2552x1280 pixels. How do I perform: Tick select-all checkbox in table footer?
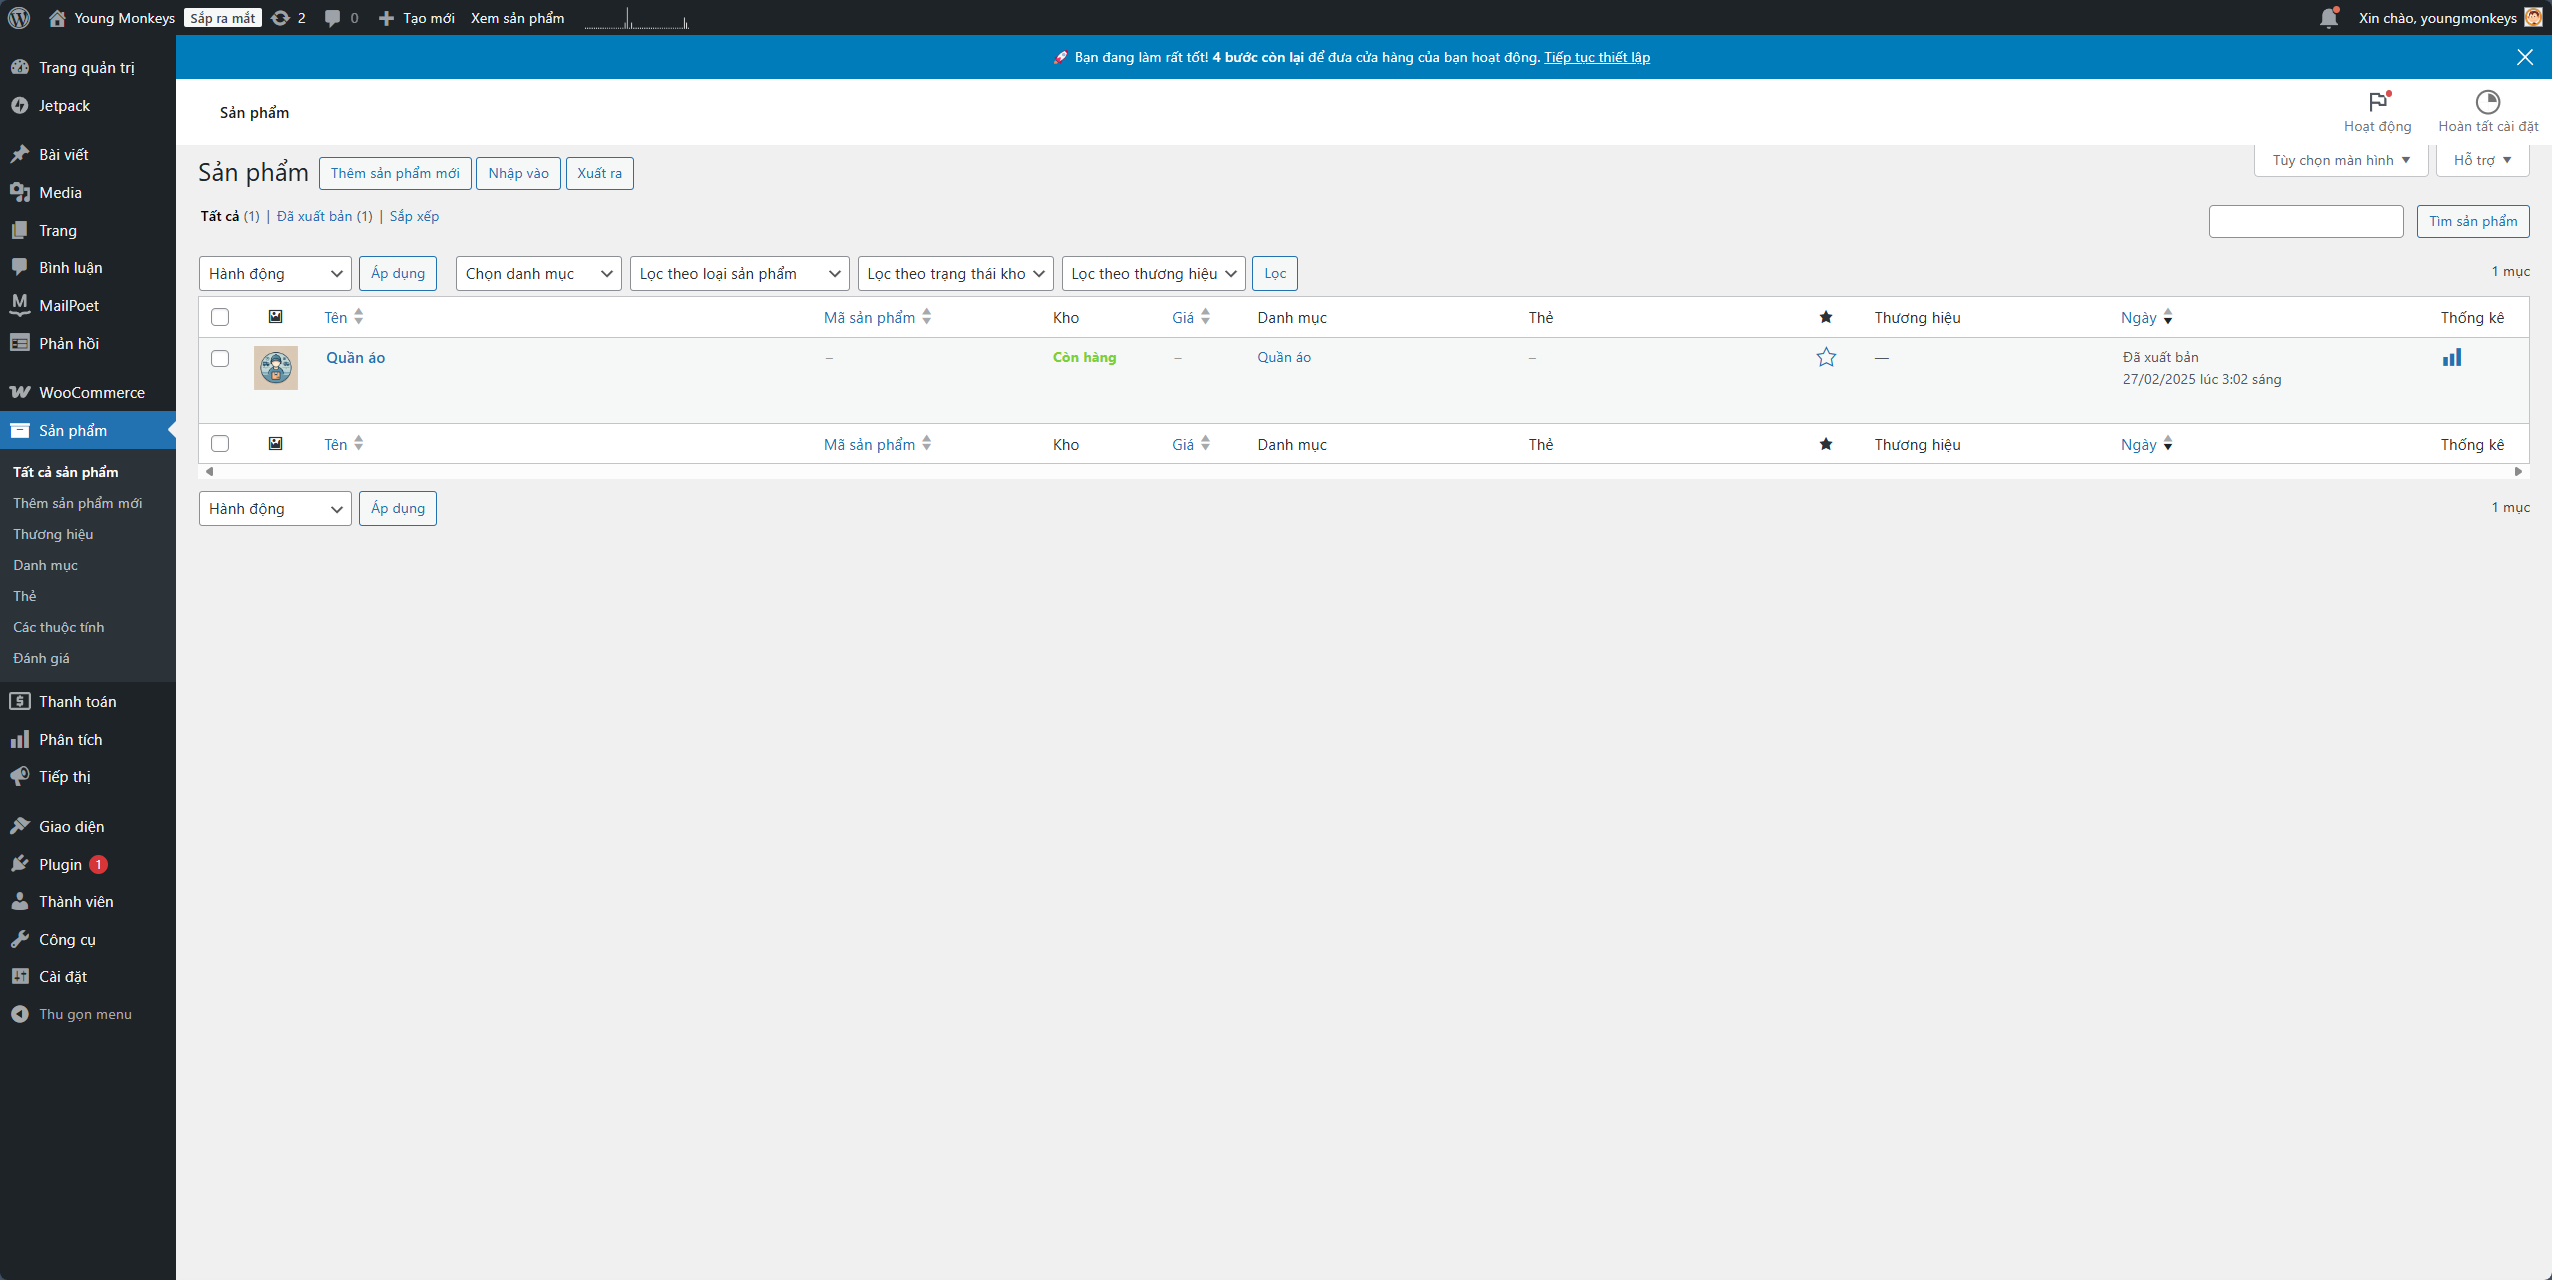(x=220, y=444)
